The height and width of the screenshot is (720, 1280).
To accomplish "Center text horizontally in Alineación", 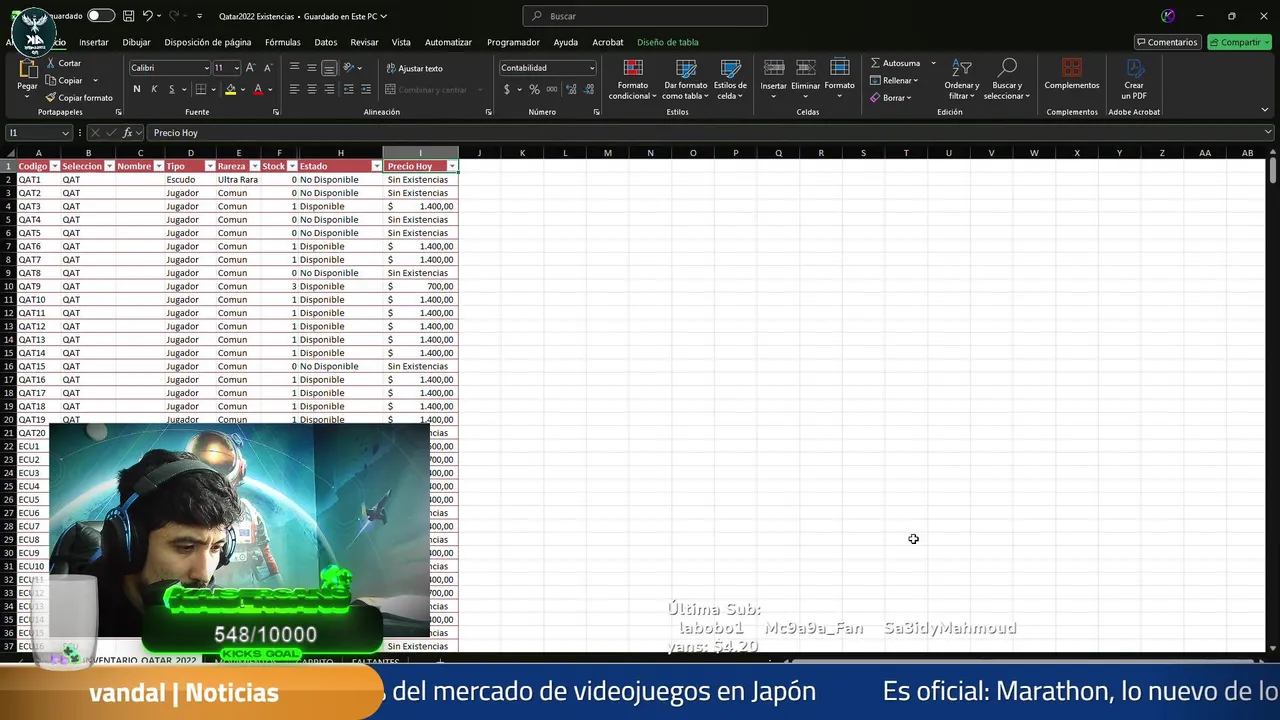I will (x=312, y=89).
